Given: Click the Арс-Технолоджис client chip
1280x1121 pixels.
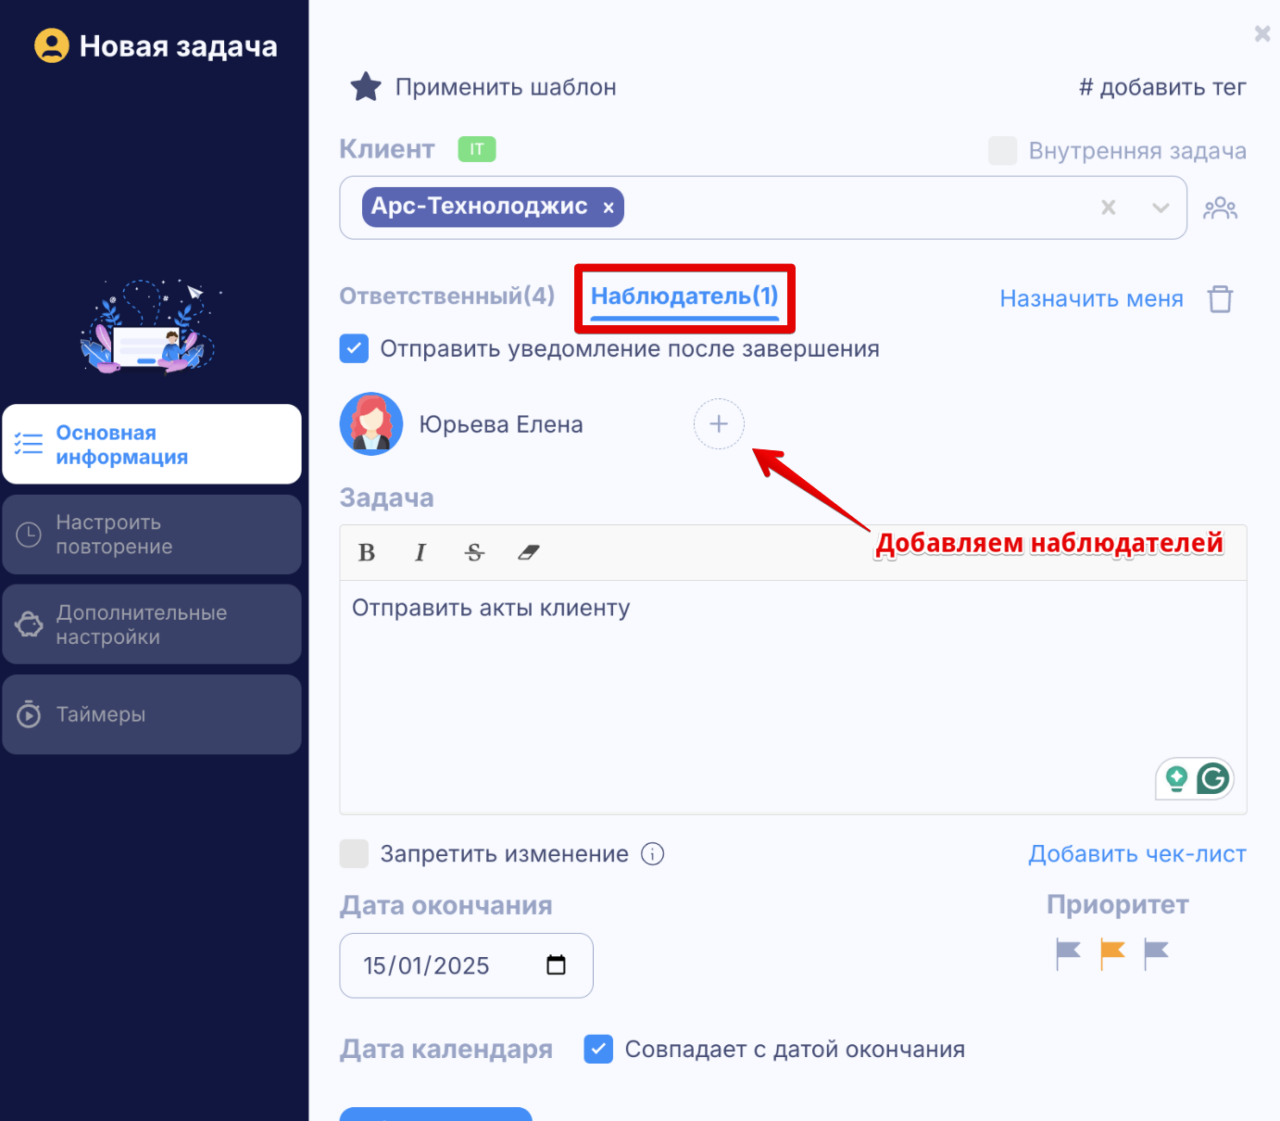Looking at the screenshot, I should coord(493,207).
